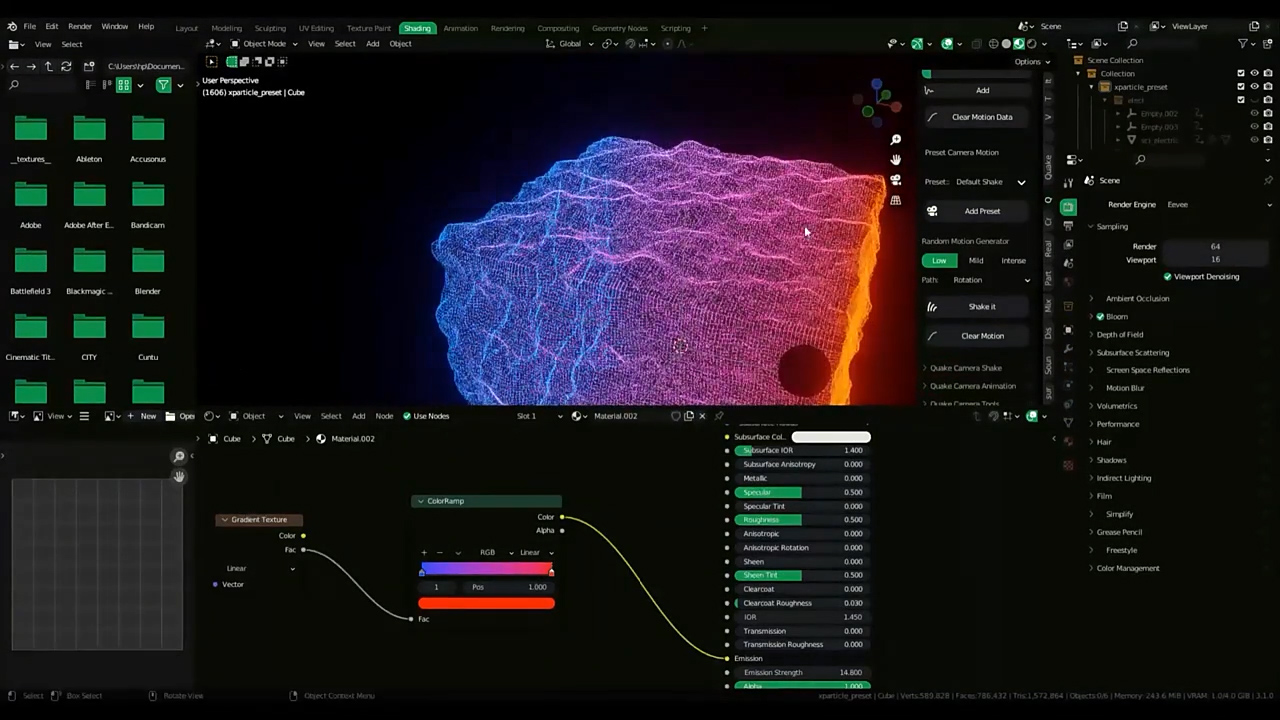Create new folder in file browser

(x=88, y=66)
